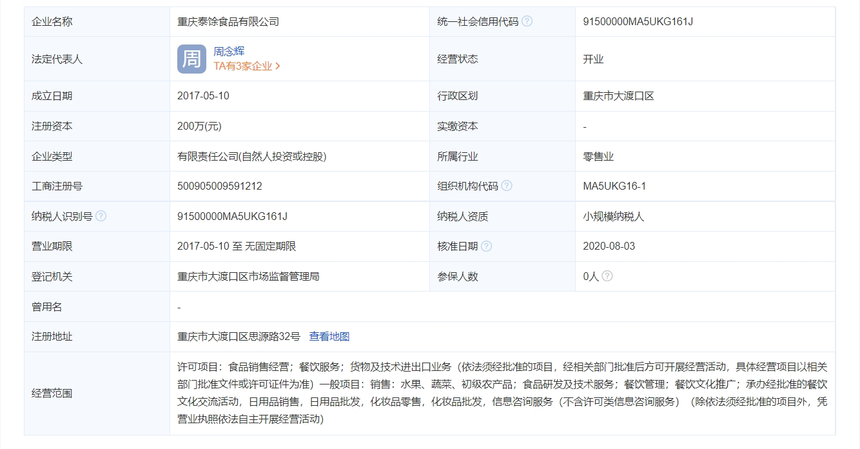Click the 工商注册号 label
860x449 pixels.
click(57, 186)
